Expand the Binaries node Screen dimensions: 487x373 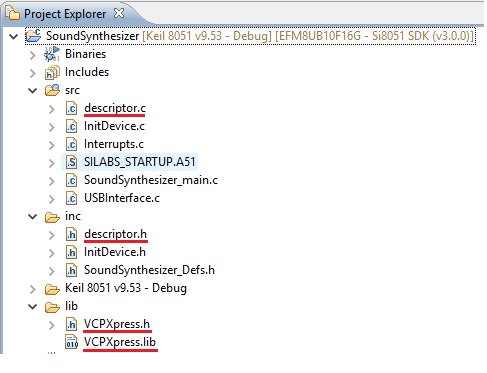click(x=32, y=54)
